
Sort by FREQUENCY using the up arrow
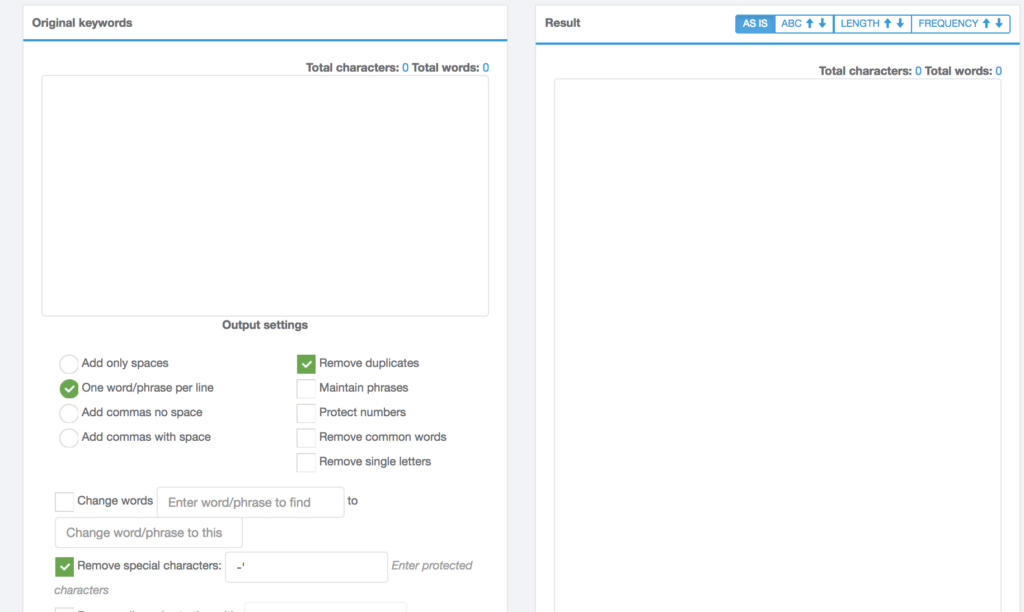(987, 24)
